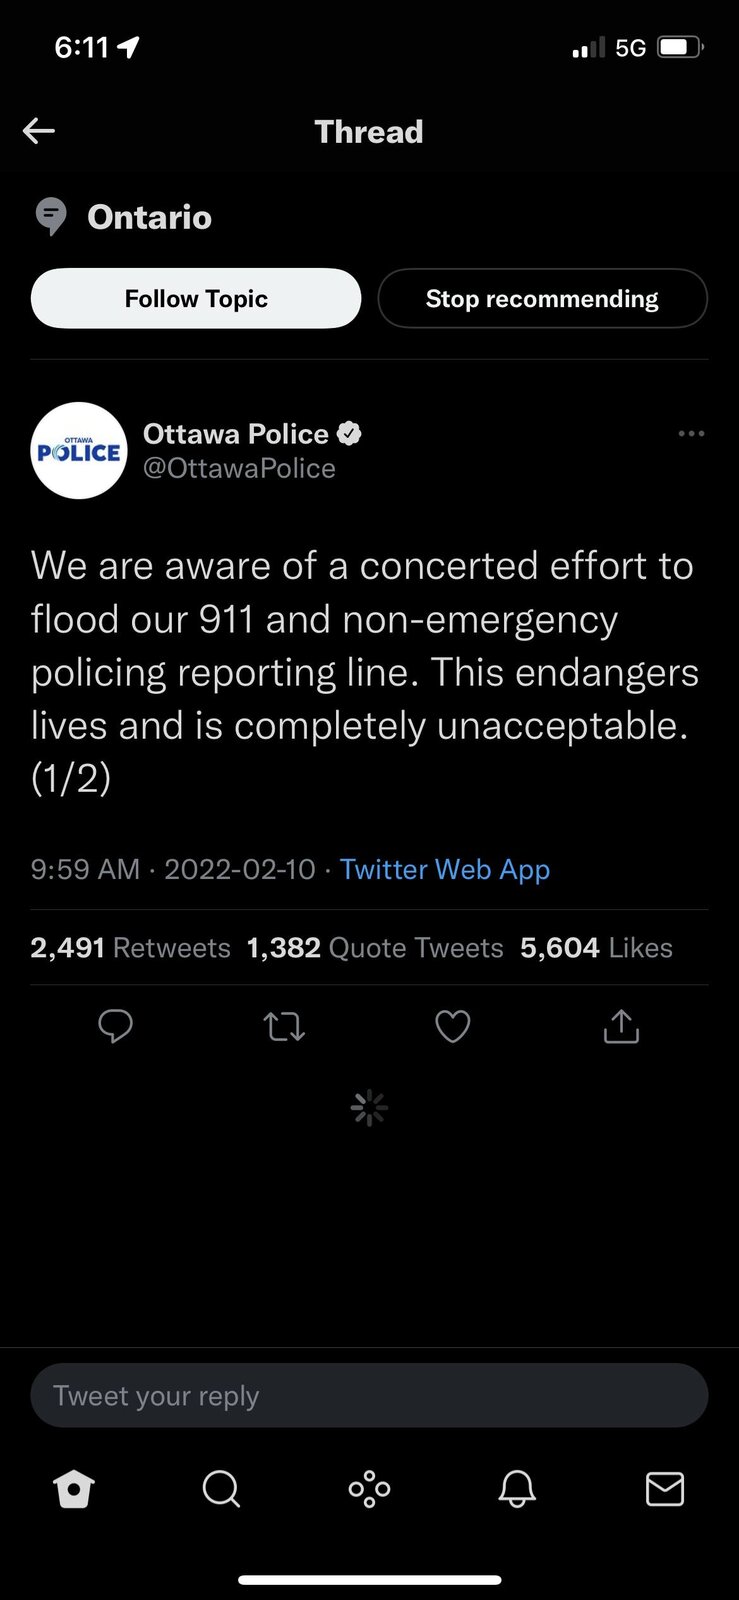This screenshot has width=739, height=1600.
Task: Retweet the Ottawa Police tweet
Action: point(284,1026)
